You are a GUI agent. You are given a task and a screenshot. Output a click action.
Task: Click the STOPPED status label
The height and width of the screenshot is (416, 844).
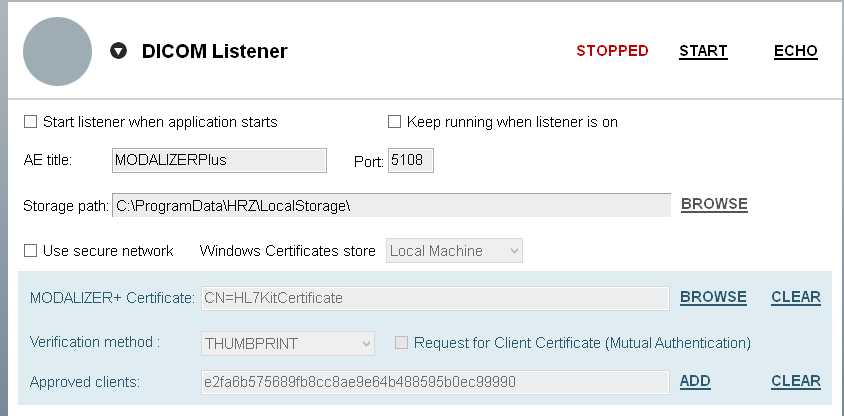coord(612,51)
